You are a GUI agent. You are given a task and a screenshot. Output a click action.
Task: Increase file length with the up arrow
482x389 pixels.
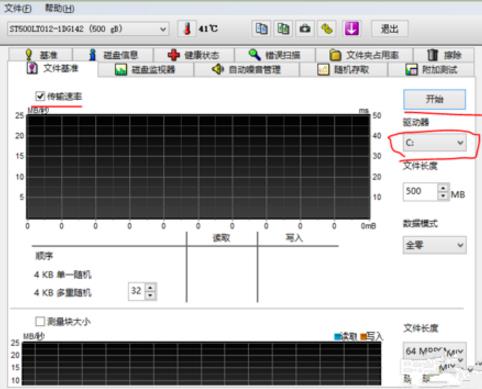pyautogui.click(x=443, y=188)
